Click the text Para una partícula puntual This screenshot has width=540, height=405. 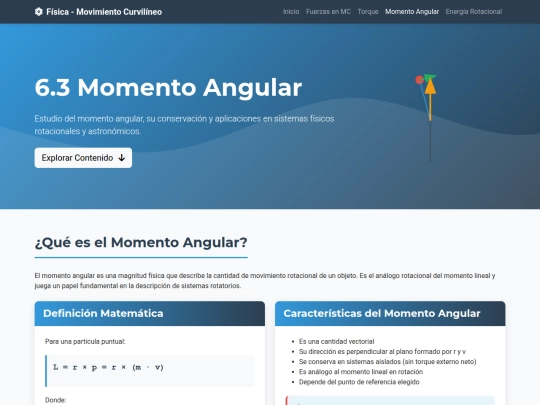point(85,342)
